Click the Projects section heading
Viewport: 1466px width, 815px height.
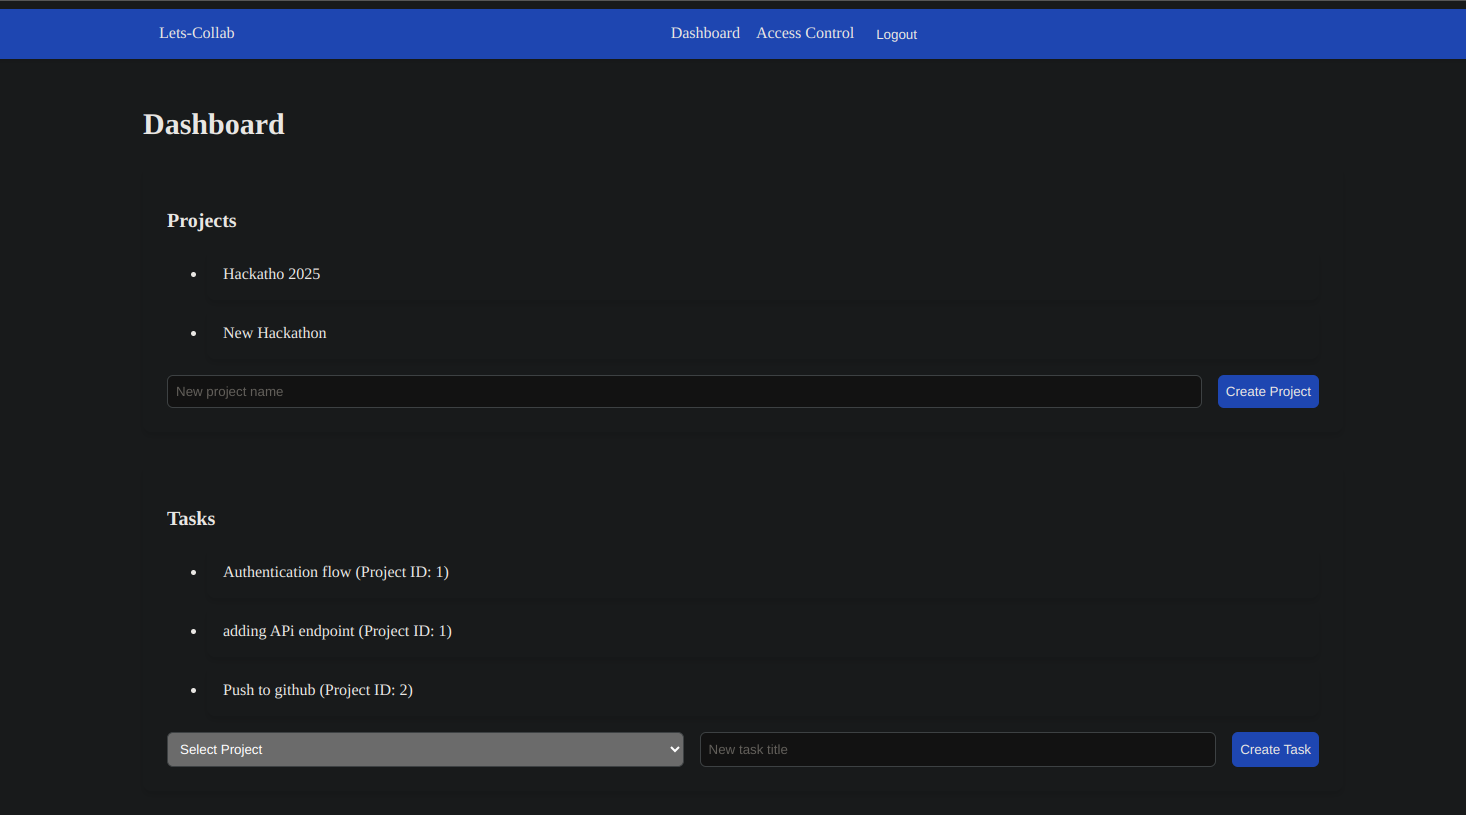pyautogui.click(x=202, y=221)
